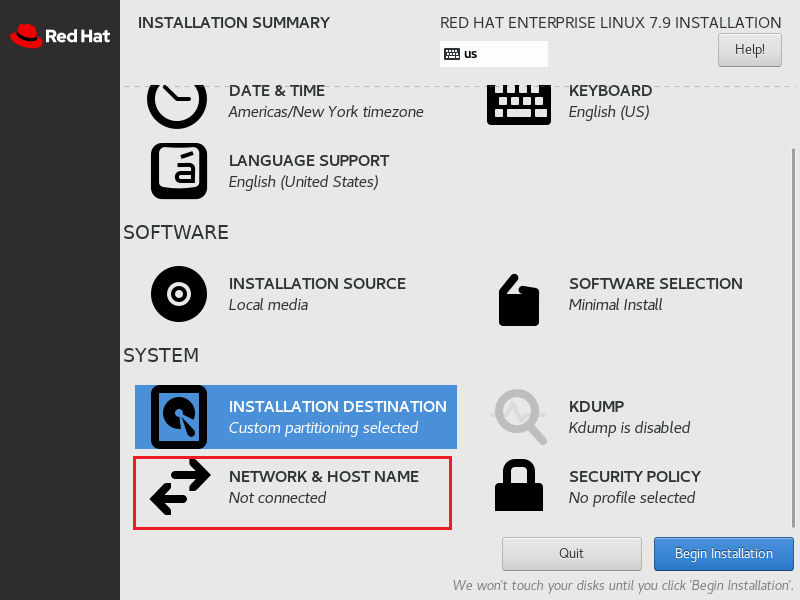Click the vertical scrollbar of the summary
800x600 pixels.
(793, 338)
